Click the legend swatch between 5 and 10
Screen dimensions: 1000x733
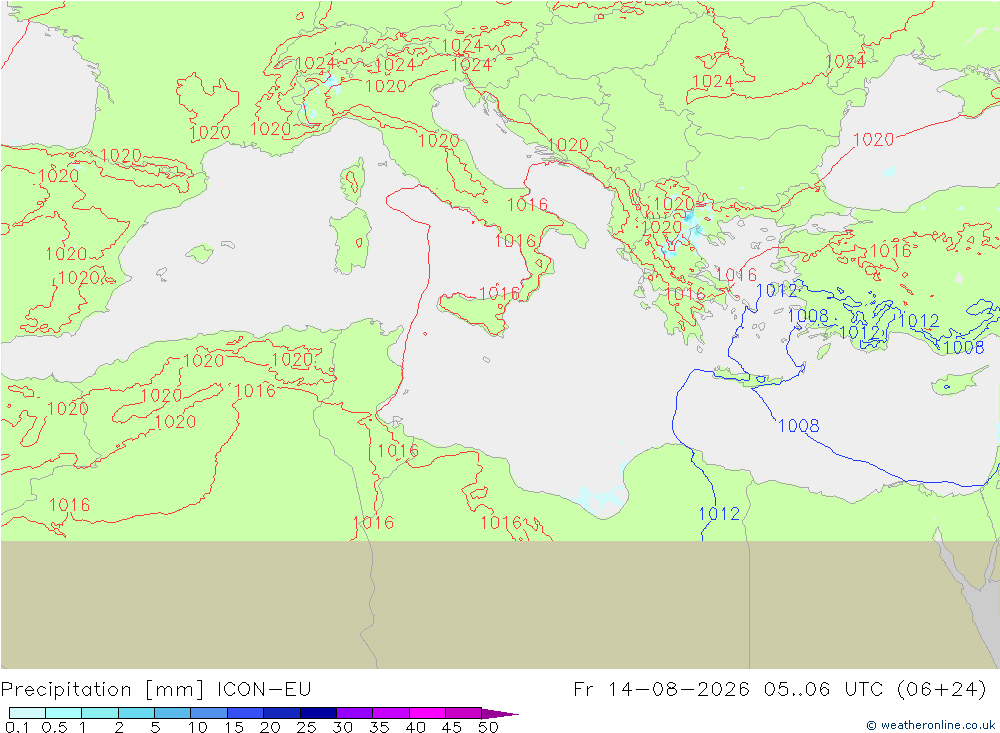[x=172, y=713]
